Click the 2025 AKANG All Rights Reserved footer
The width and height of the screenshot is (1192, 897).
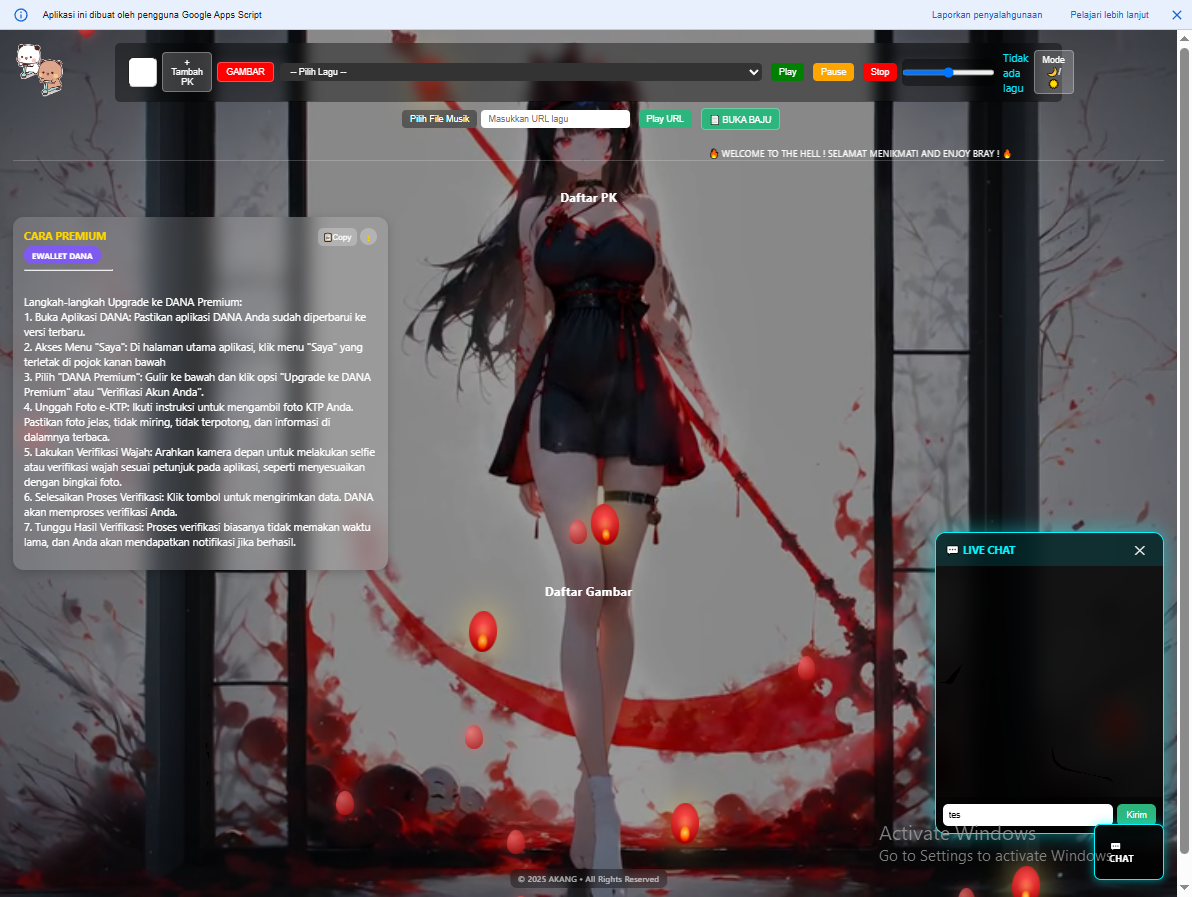(x=588, y=880)
